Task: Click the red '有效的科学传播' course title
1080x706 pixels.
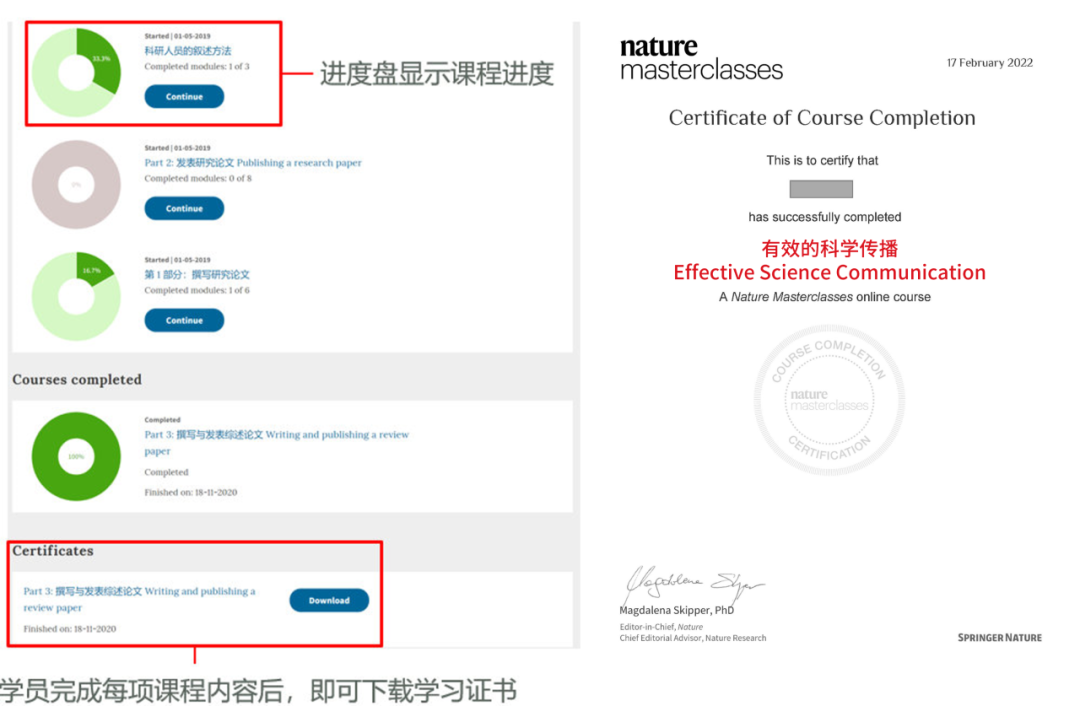Action: (x=830, y=248)
